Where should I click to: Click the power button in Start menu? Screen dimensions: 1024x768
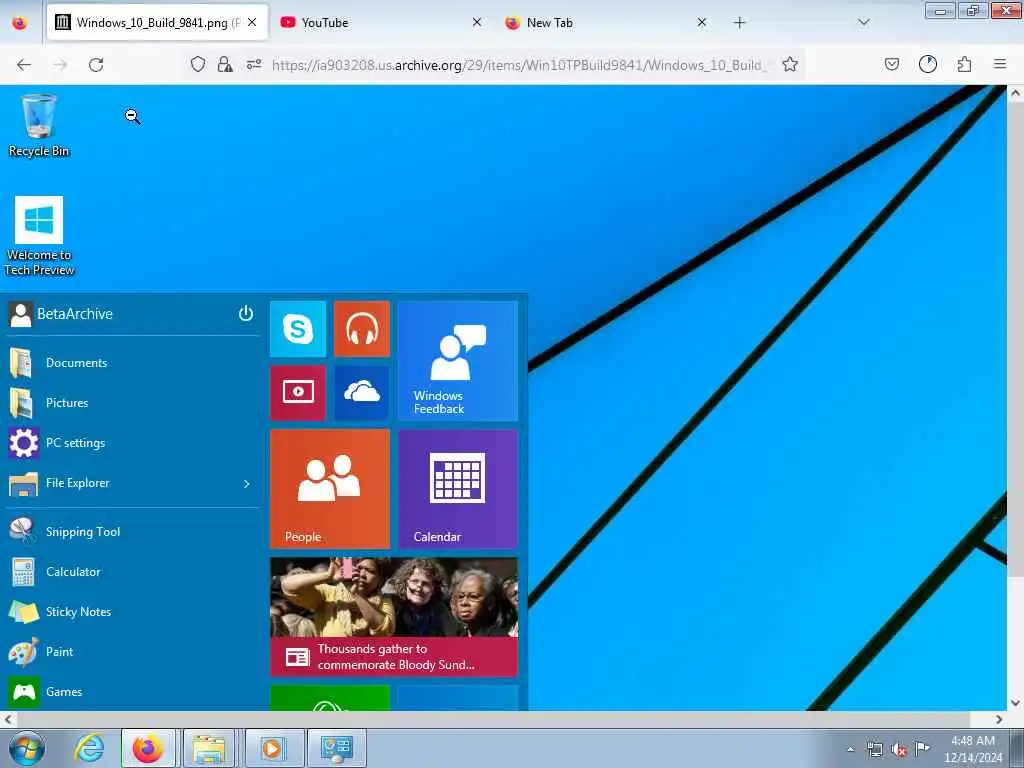[x=246, y=313]
